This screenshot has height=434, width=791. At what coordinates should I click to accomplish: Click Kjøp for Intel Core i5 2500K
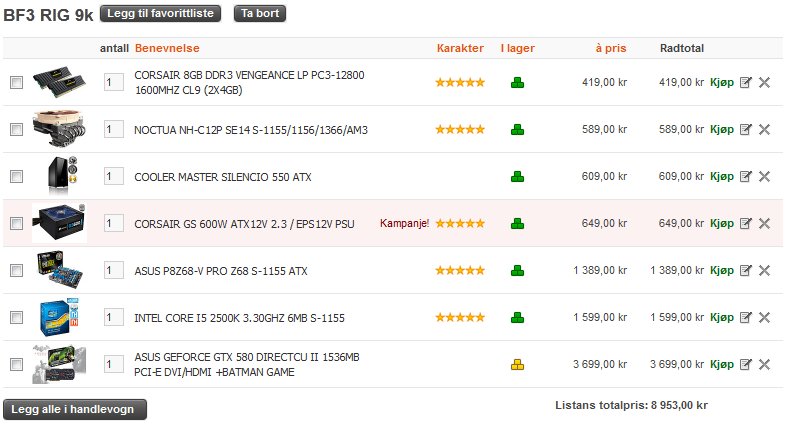coord(722,317)
